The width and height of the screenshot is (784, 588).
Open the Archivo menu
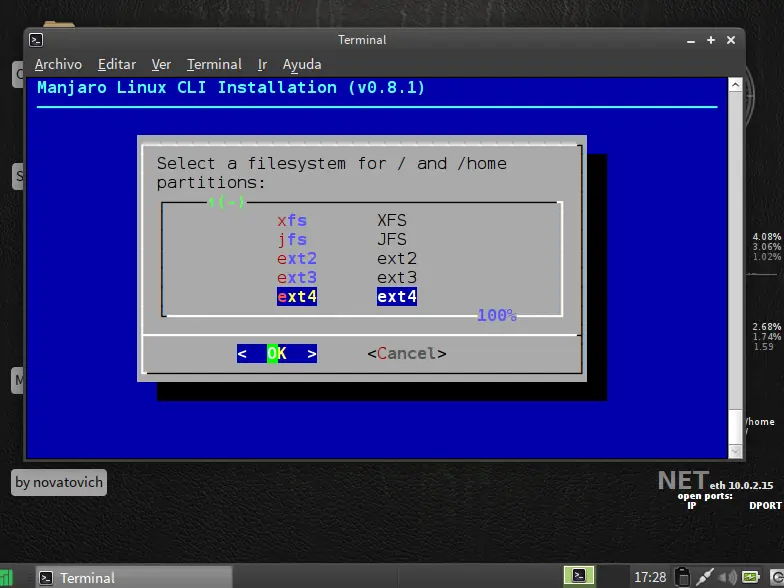tap(58, 64)
